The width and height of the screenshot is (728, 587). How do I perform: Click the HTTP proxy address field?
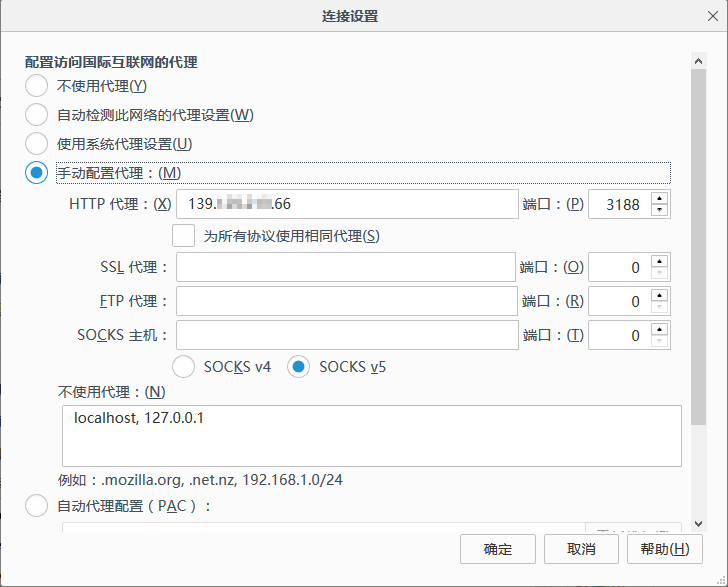[346, 204]
